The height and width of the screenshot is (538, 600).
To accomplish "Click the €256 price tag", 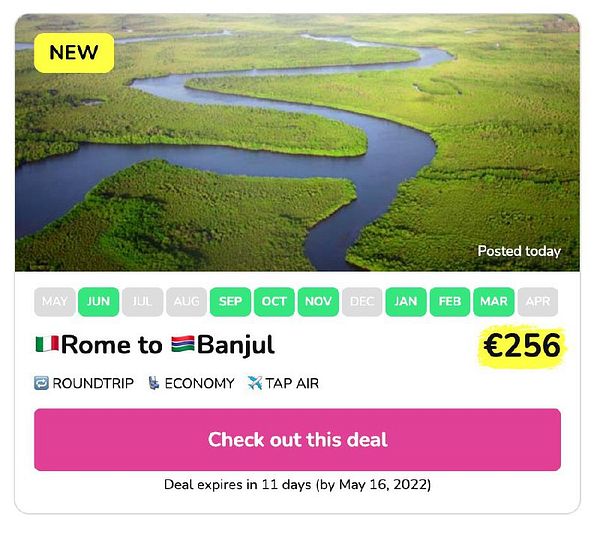I will [522, 346].
